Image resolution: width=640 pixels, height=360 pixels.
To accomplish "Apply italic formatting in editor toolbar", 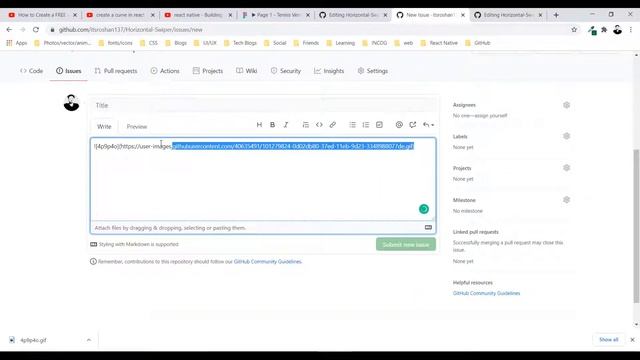I will 286,125.
